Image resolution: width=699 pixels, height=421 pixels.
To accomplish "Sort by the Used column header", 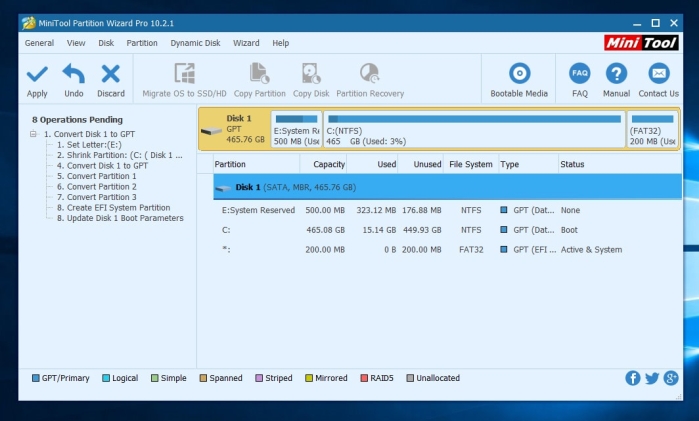I will (x=372, y=164).
